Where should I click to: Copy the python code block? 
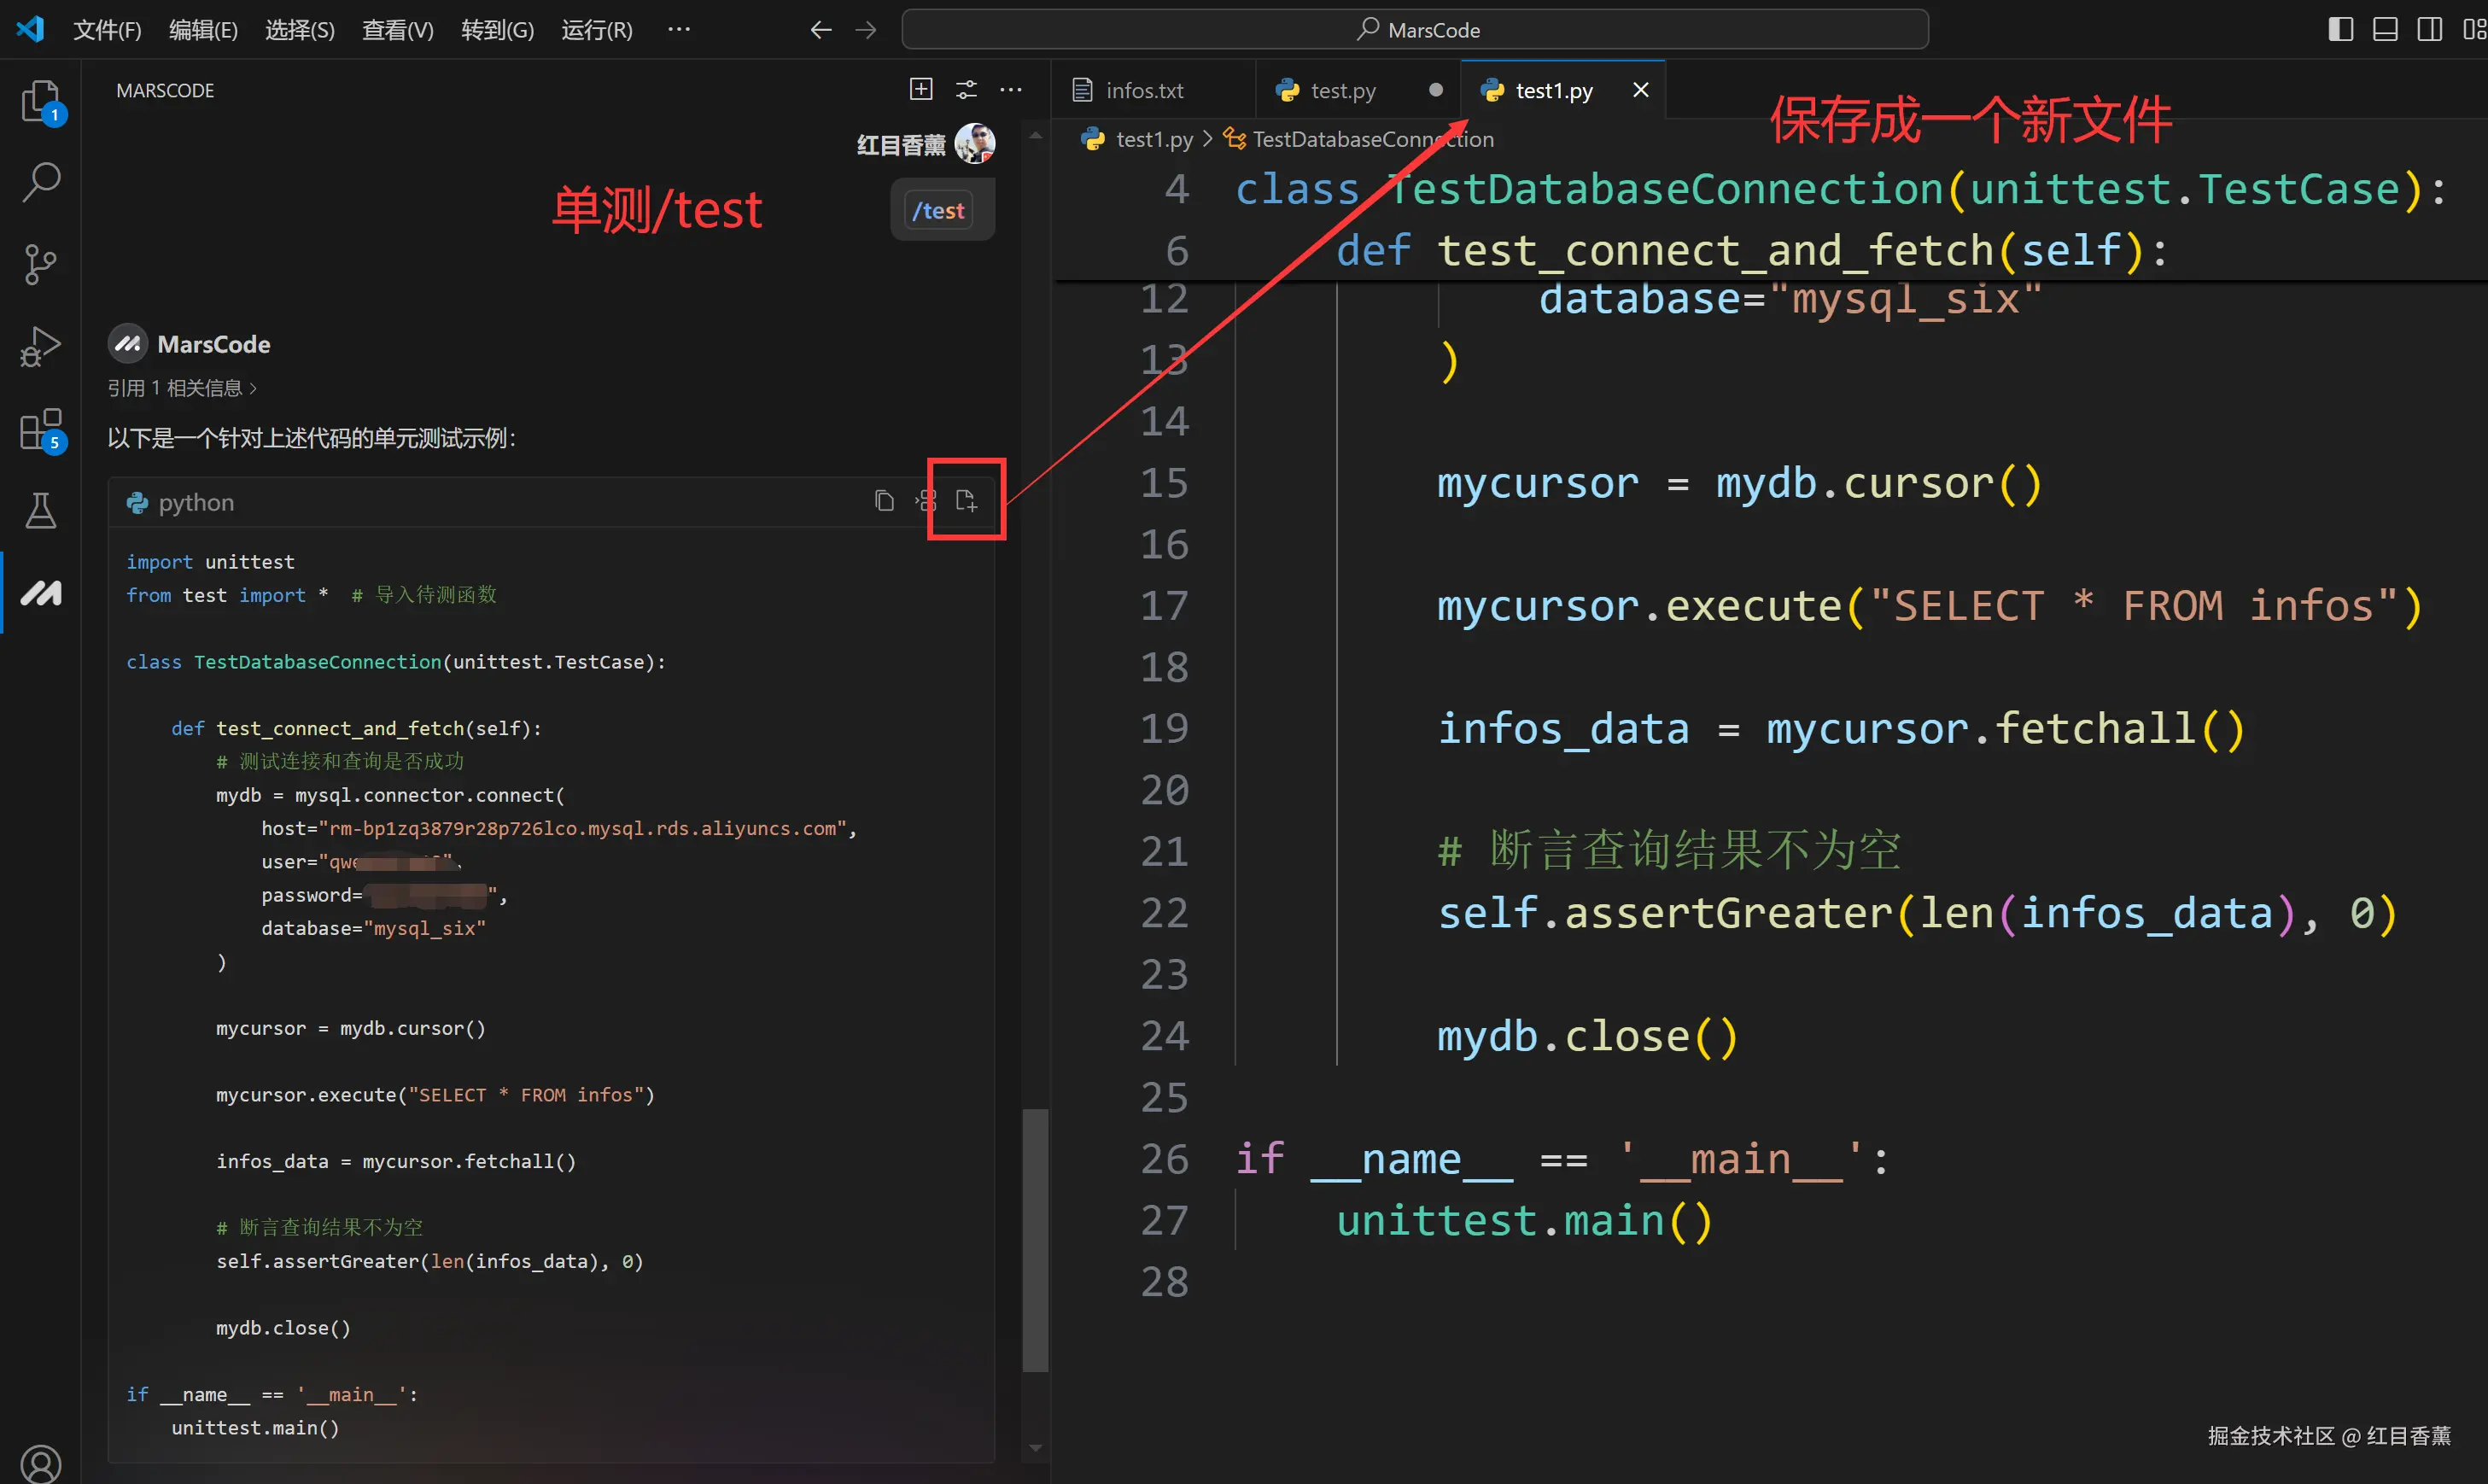point(884,501)
